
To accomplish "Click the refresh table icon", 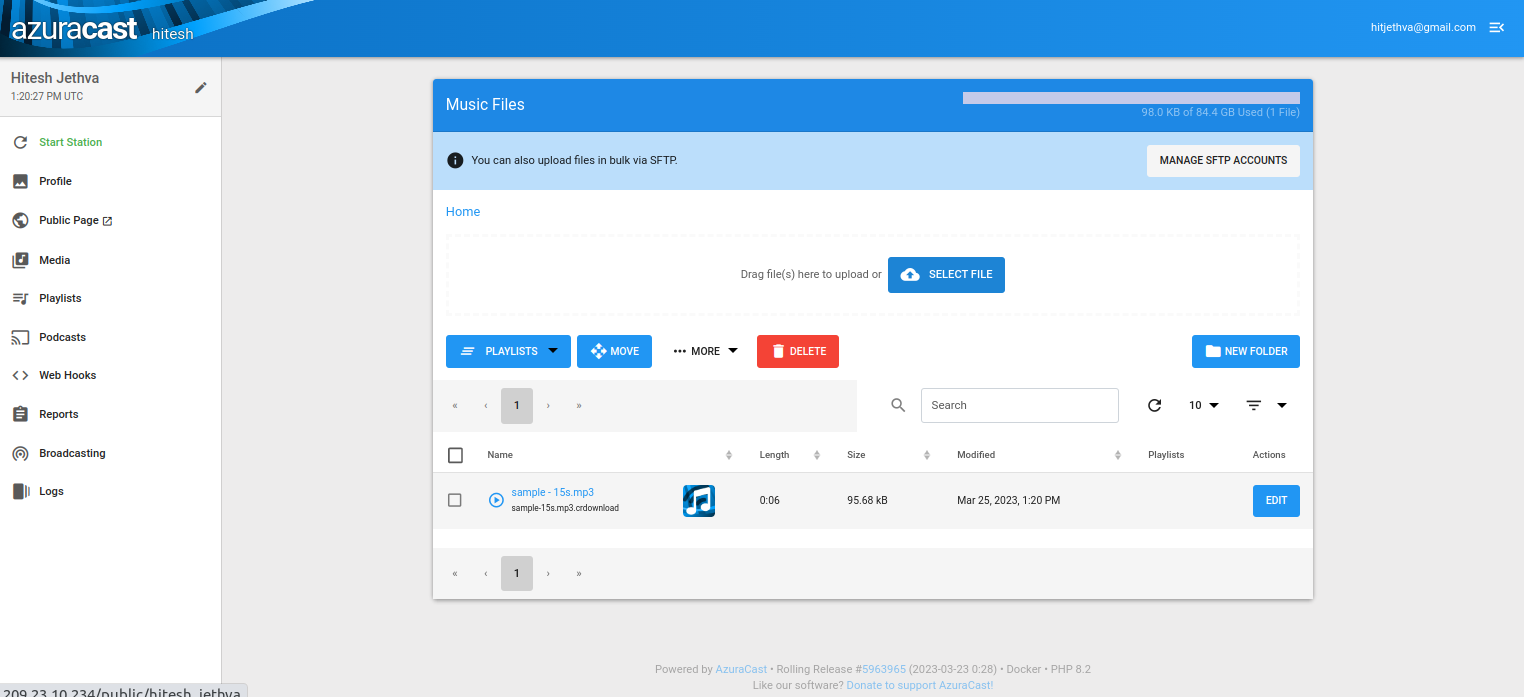I will [1154, 405].
